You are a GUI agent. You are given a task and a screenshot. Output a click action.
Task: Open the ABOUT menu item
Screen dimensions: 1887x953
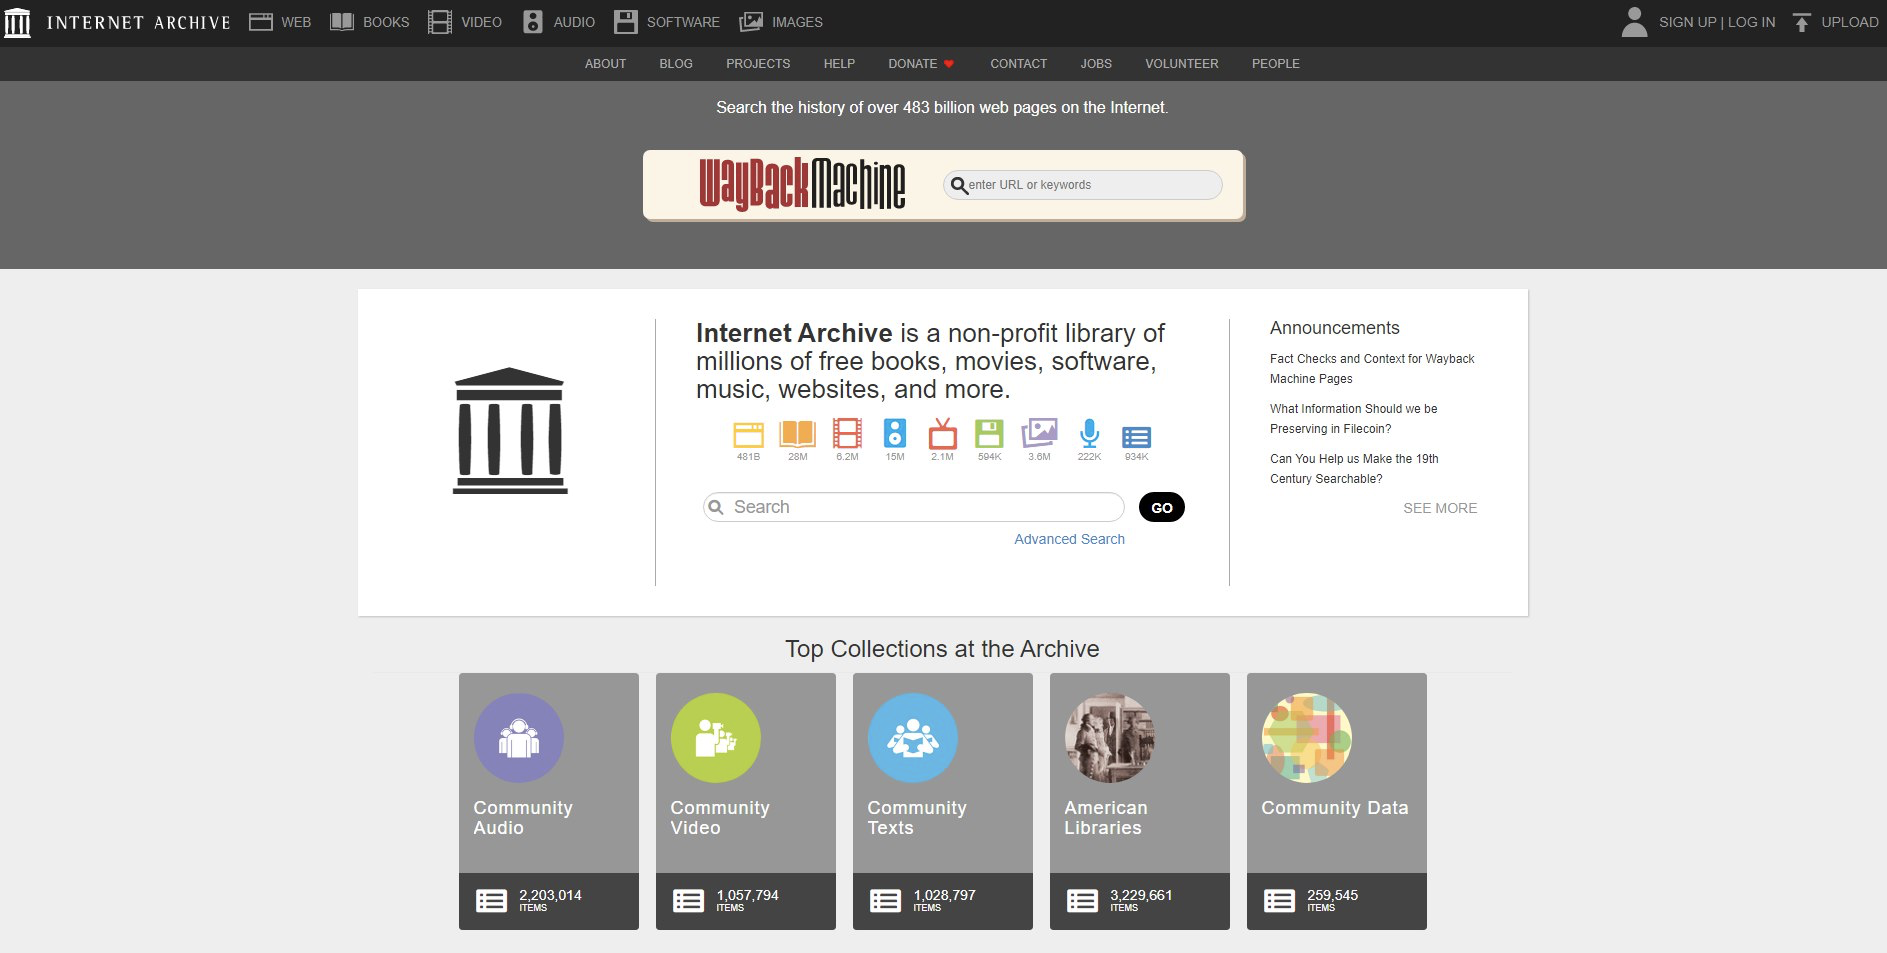coord(605,63)
